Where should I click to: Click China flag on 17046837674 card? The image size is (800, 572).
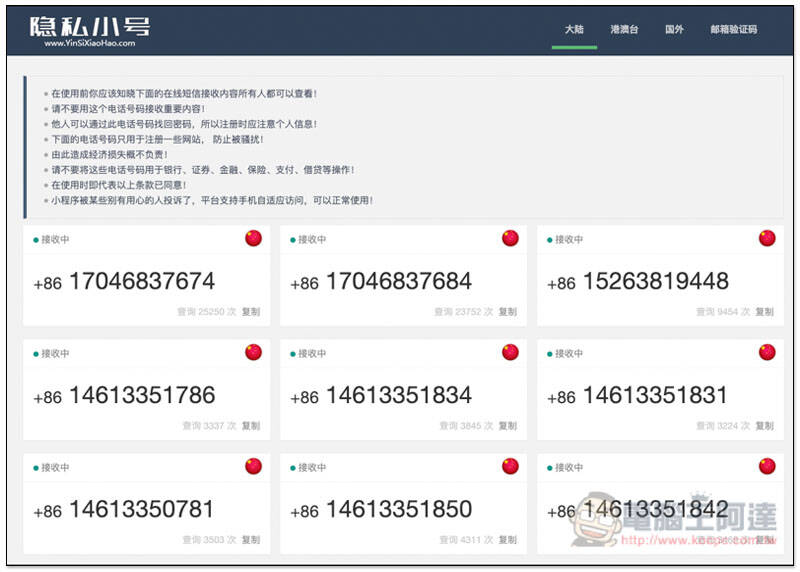(x=254, y=238)
